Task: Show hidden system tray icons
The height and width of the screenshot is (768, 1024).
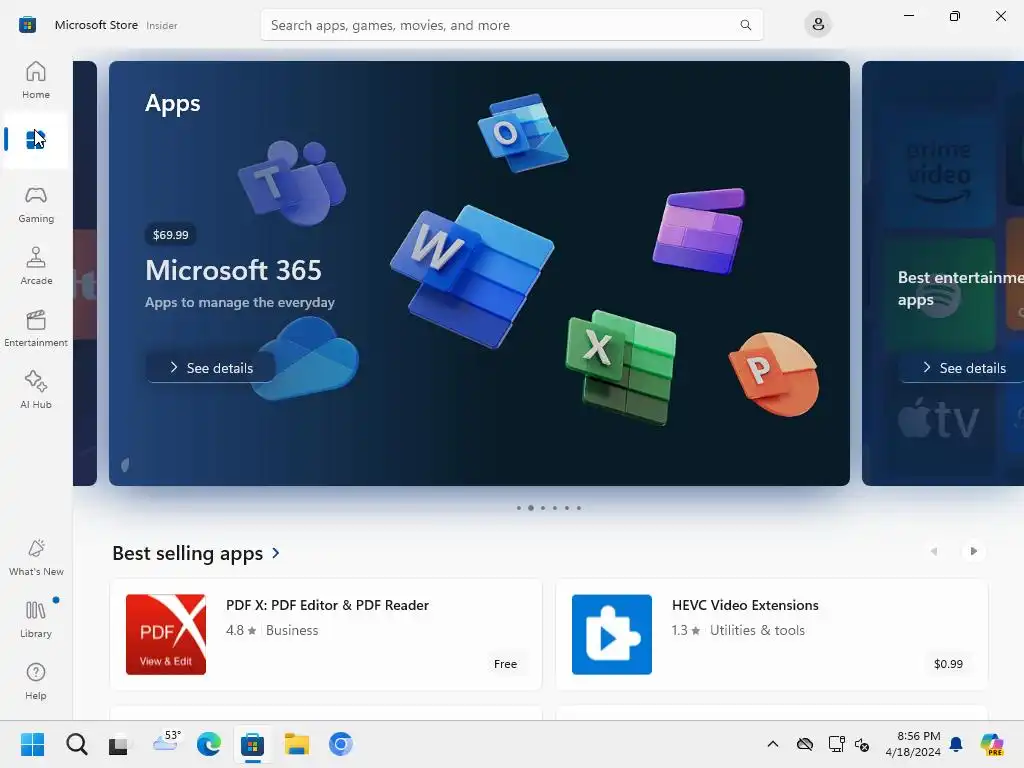Action: (x=773, y=744)
